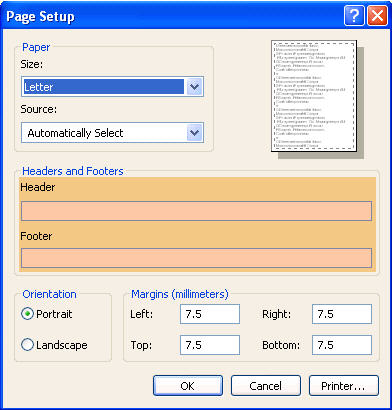The image size is (392, 410).
Task: Close the Page Setup dialog
Action: 377,15
